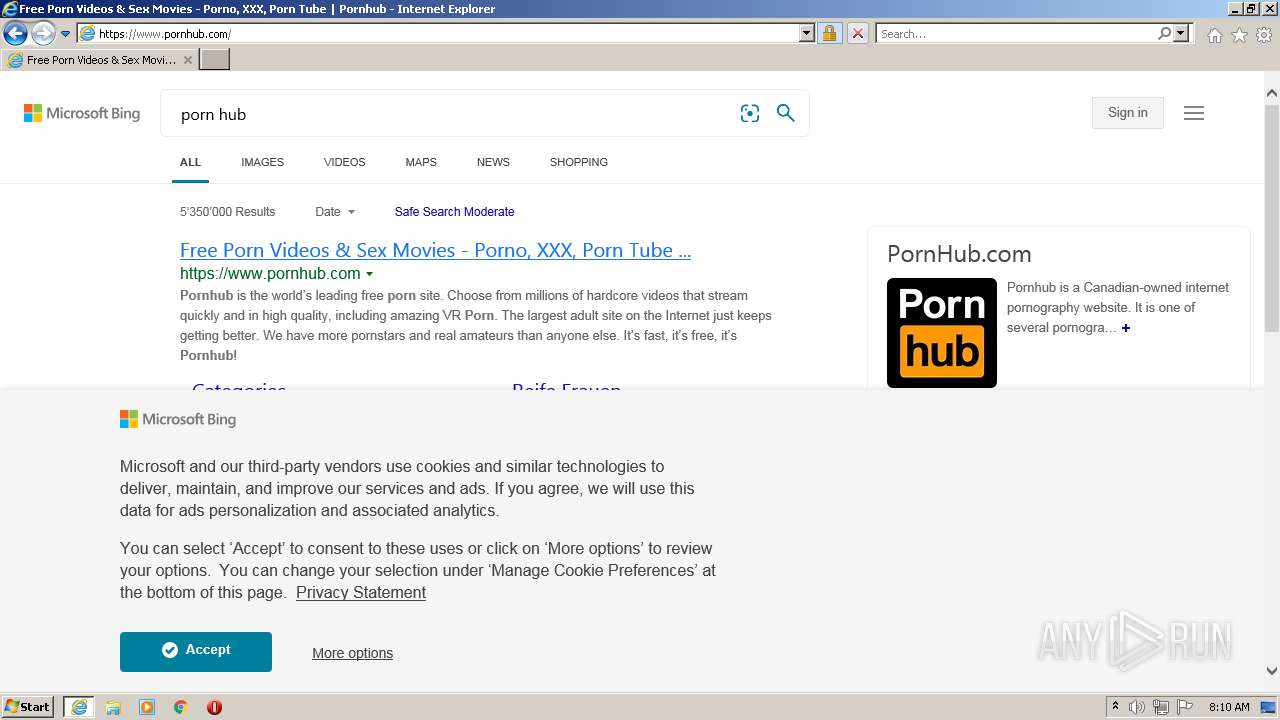This screenshot has height=720, width=1280.
Task: Open Bing visual search camera icon
Action: (x=750, y=114)
